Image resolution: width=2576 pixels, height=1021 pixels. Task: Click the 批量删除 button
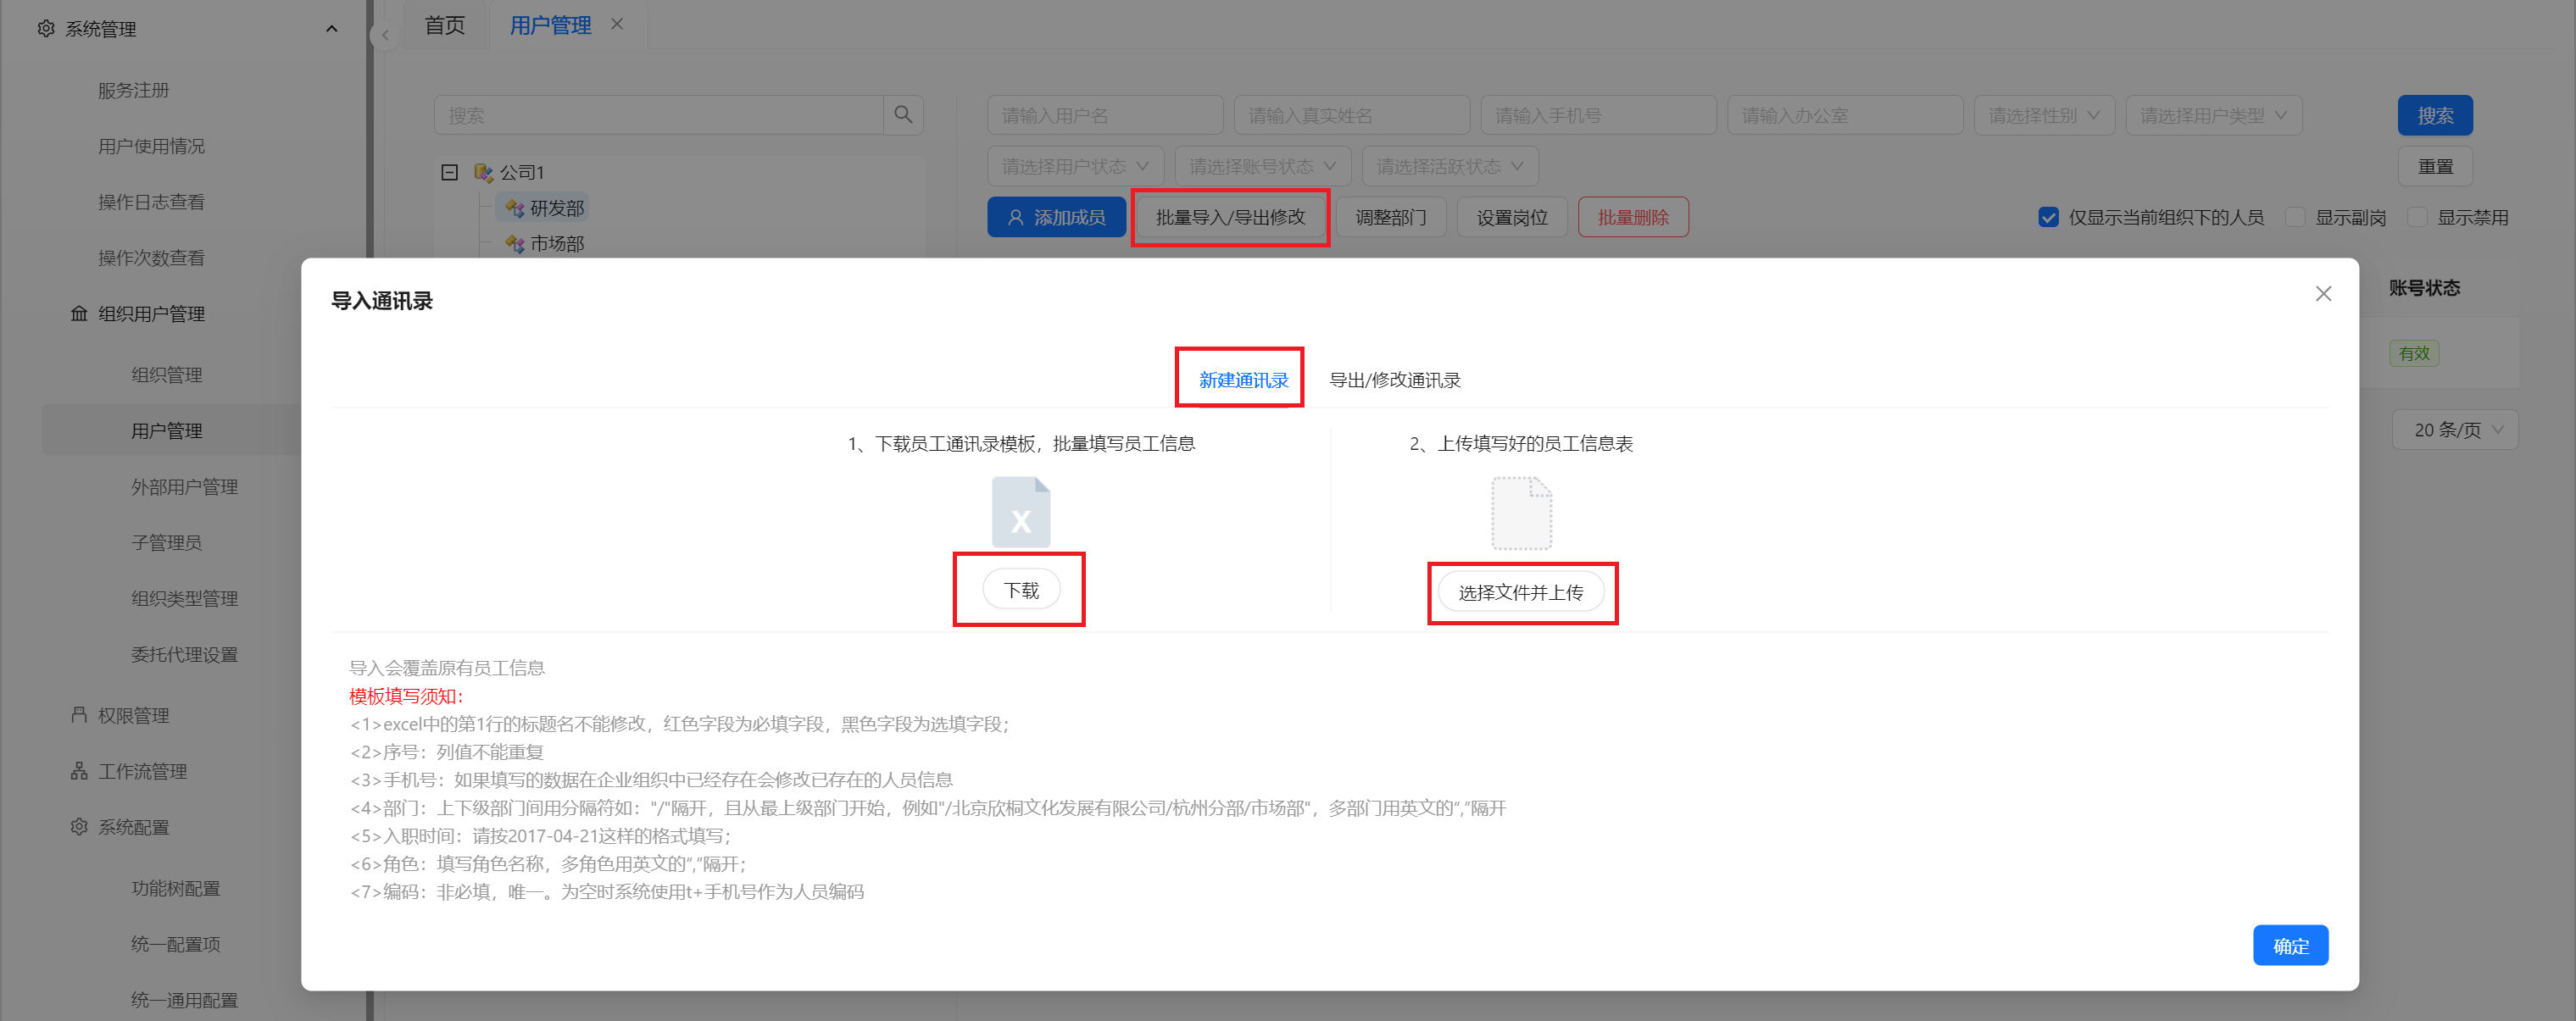[1633, 217]
